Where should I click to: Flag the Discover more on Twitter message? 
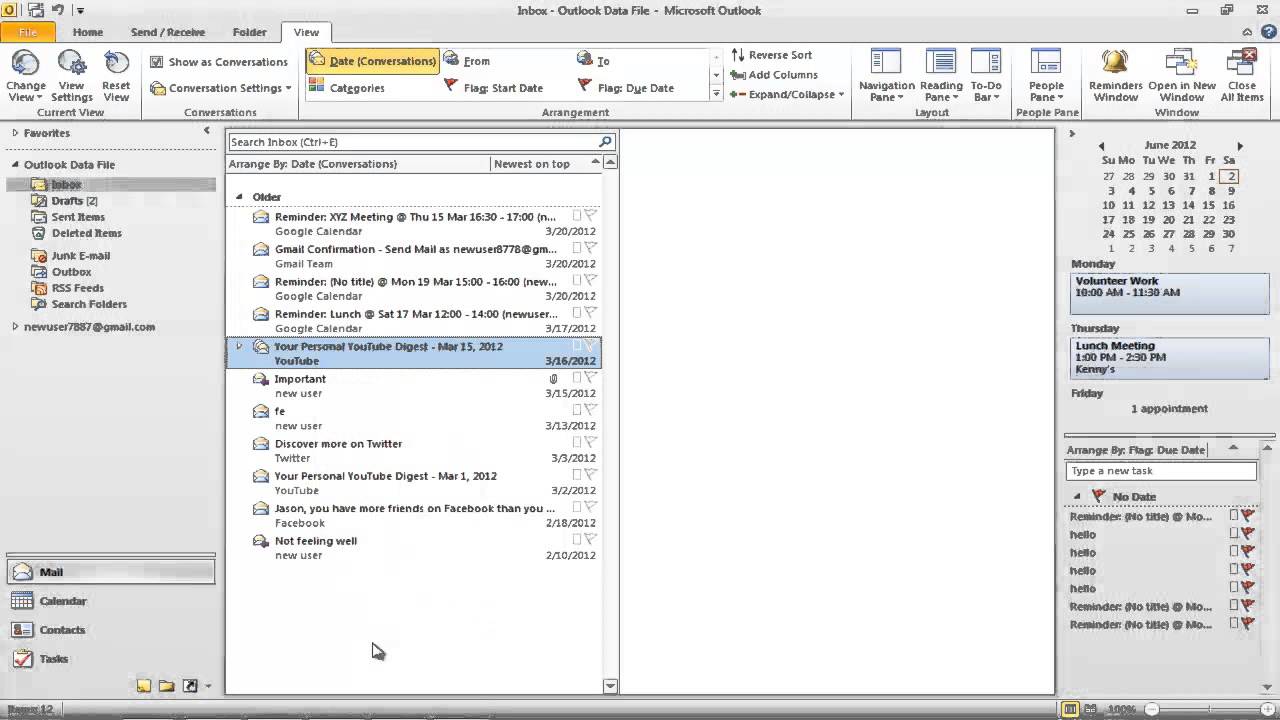tap(590, 443)
